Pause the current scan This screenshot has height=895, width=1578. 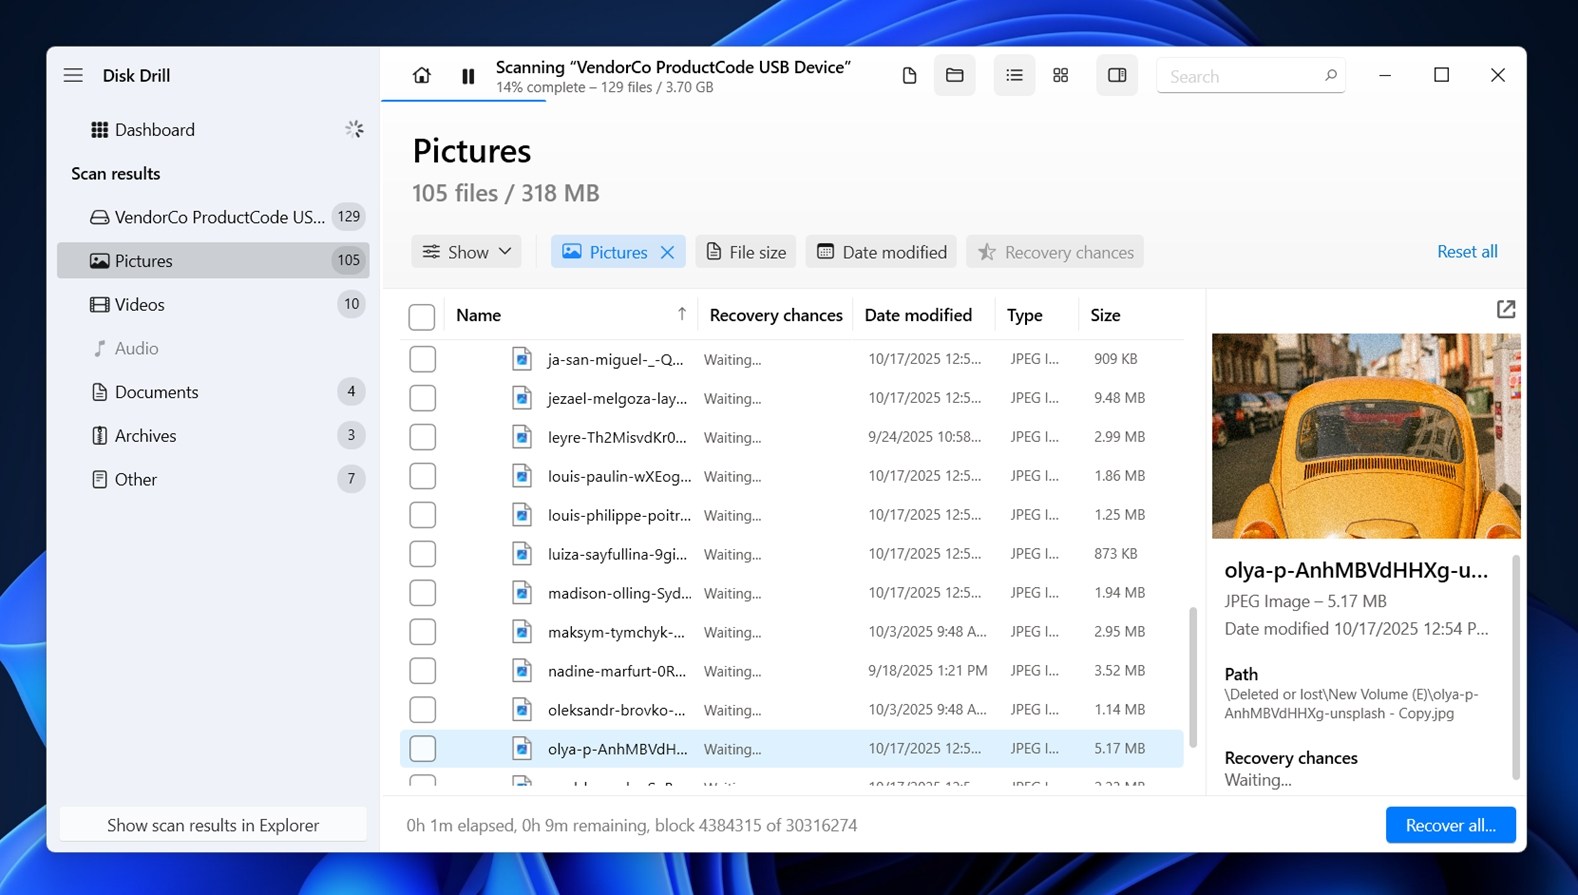pos(468,76)
